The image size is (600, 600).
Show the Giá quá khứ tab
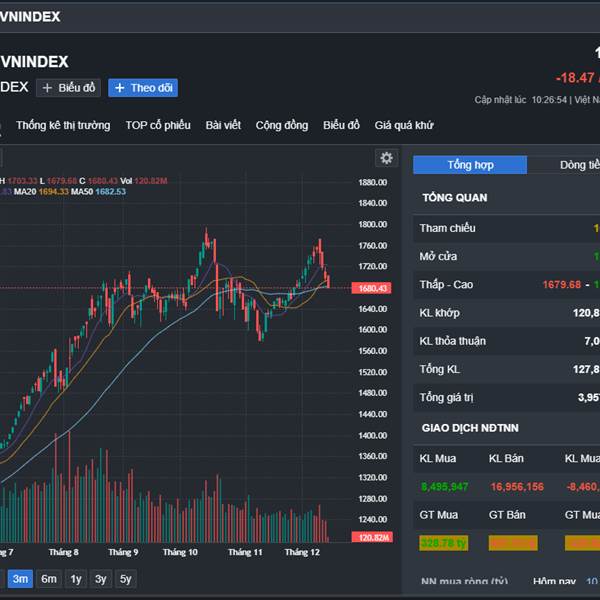(404, 125)
